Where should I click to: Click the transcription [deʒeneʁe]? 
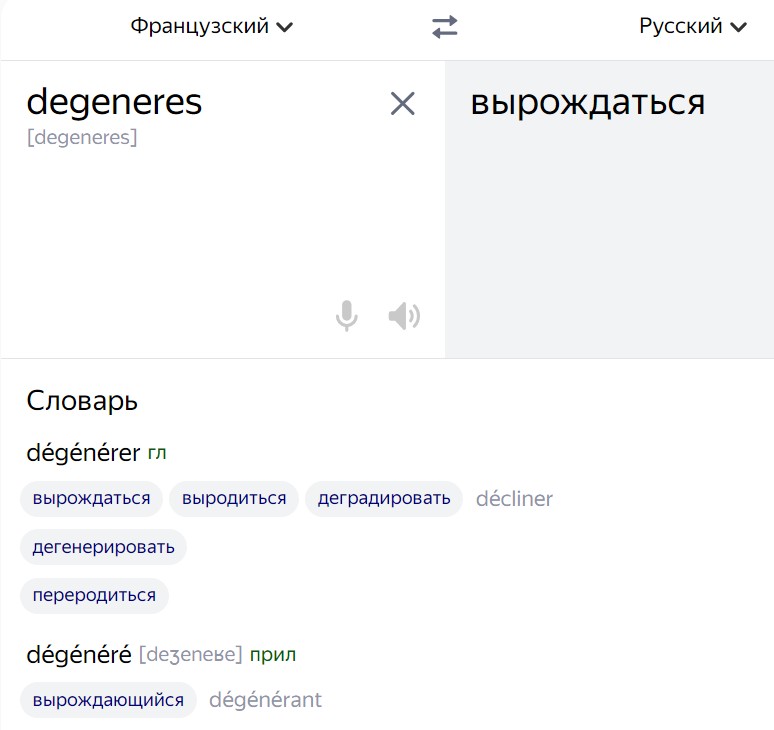point(191,655)
